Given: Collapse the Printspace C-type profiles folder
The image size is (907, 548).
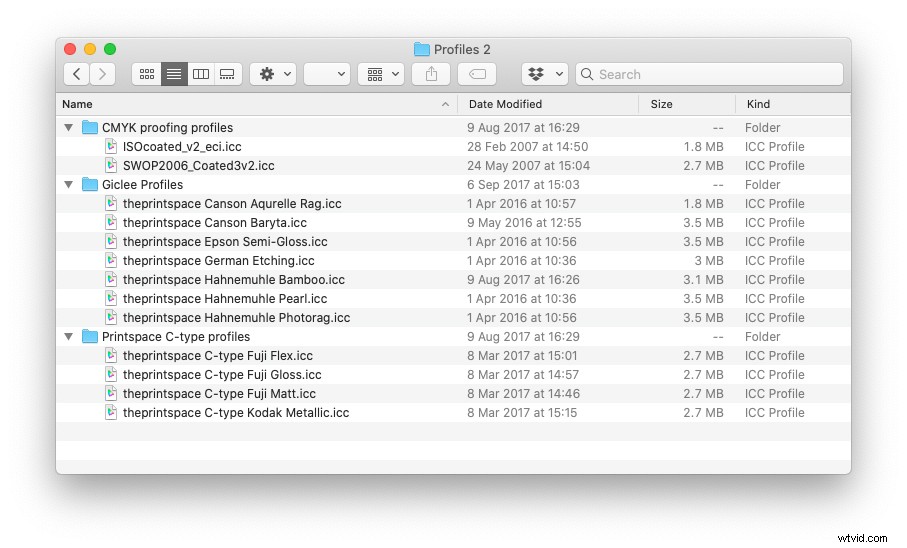Looking at the screenshot, I should click(x=69, y=337).
